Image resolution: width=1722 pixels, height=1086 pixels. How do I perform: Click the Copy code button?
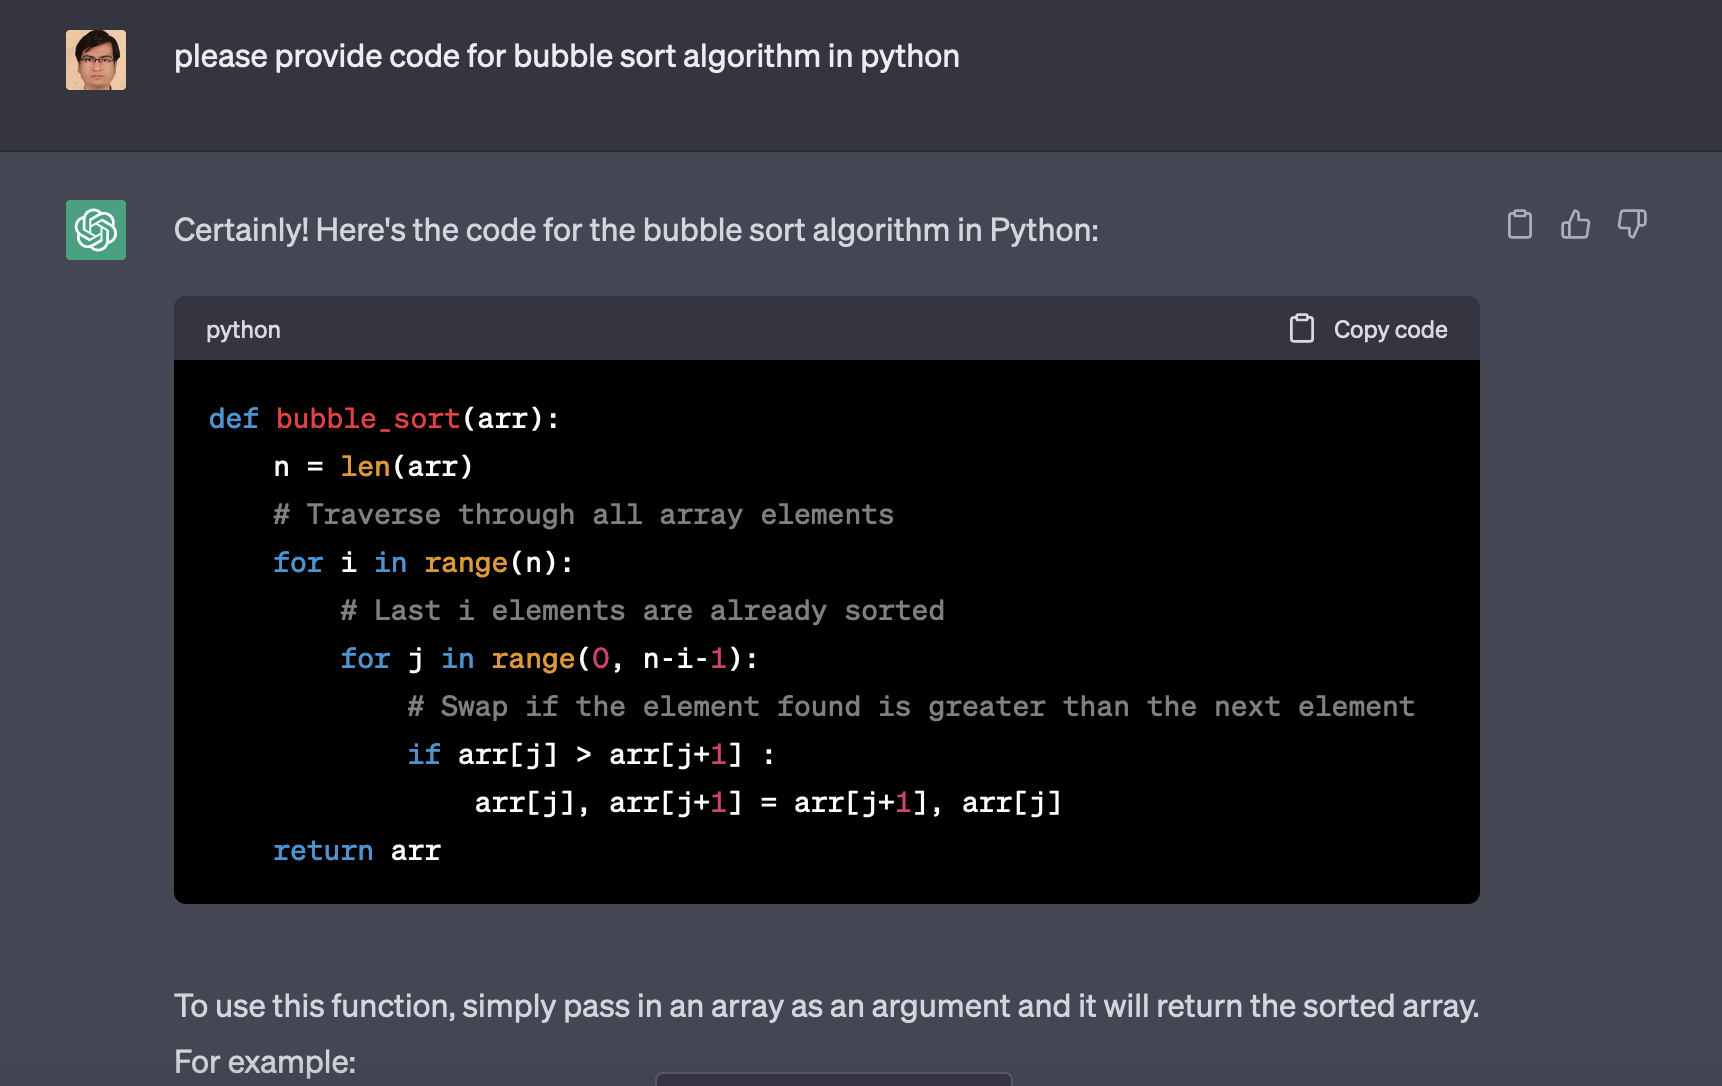(1368, 329)
